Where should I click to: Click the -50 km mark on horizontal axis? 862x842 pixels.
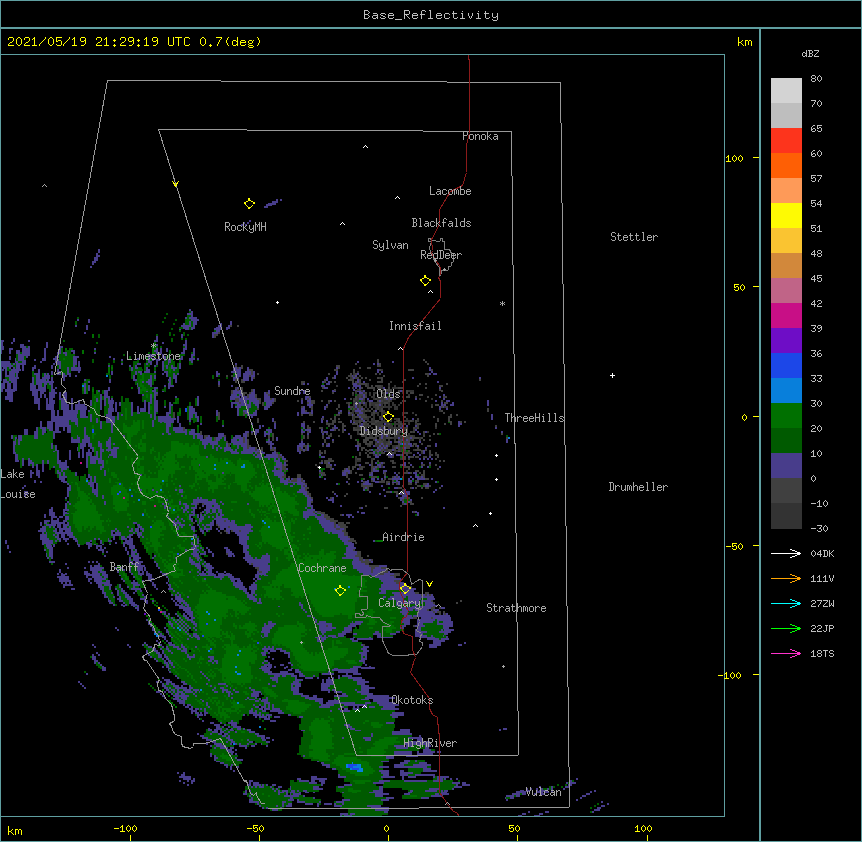(255, 828)
